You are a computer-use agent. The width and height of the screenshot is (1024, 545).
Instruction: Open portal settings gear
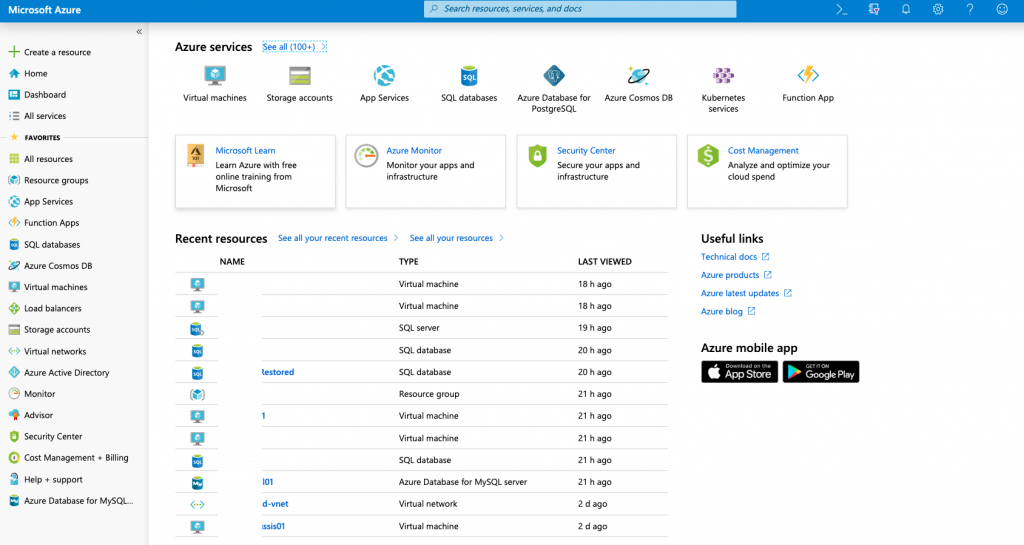point(938,9)
